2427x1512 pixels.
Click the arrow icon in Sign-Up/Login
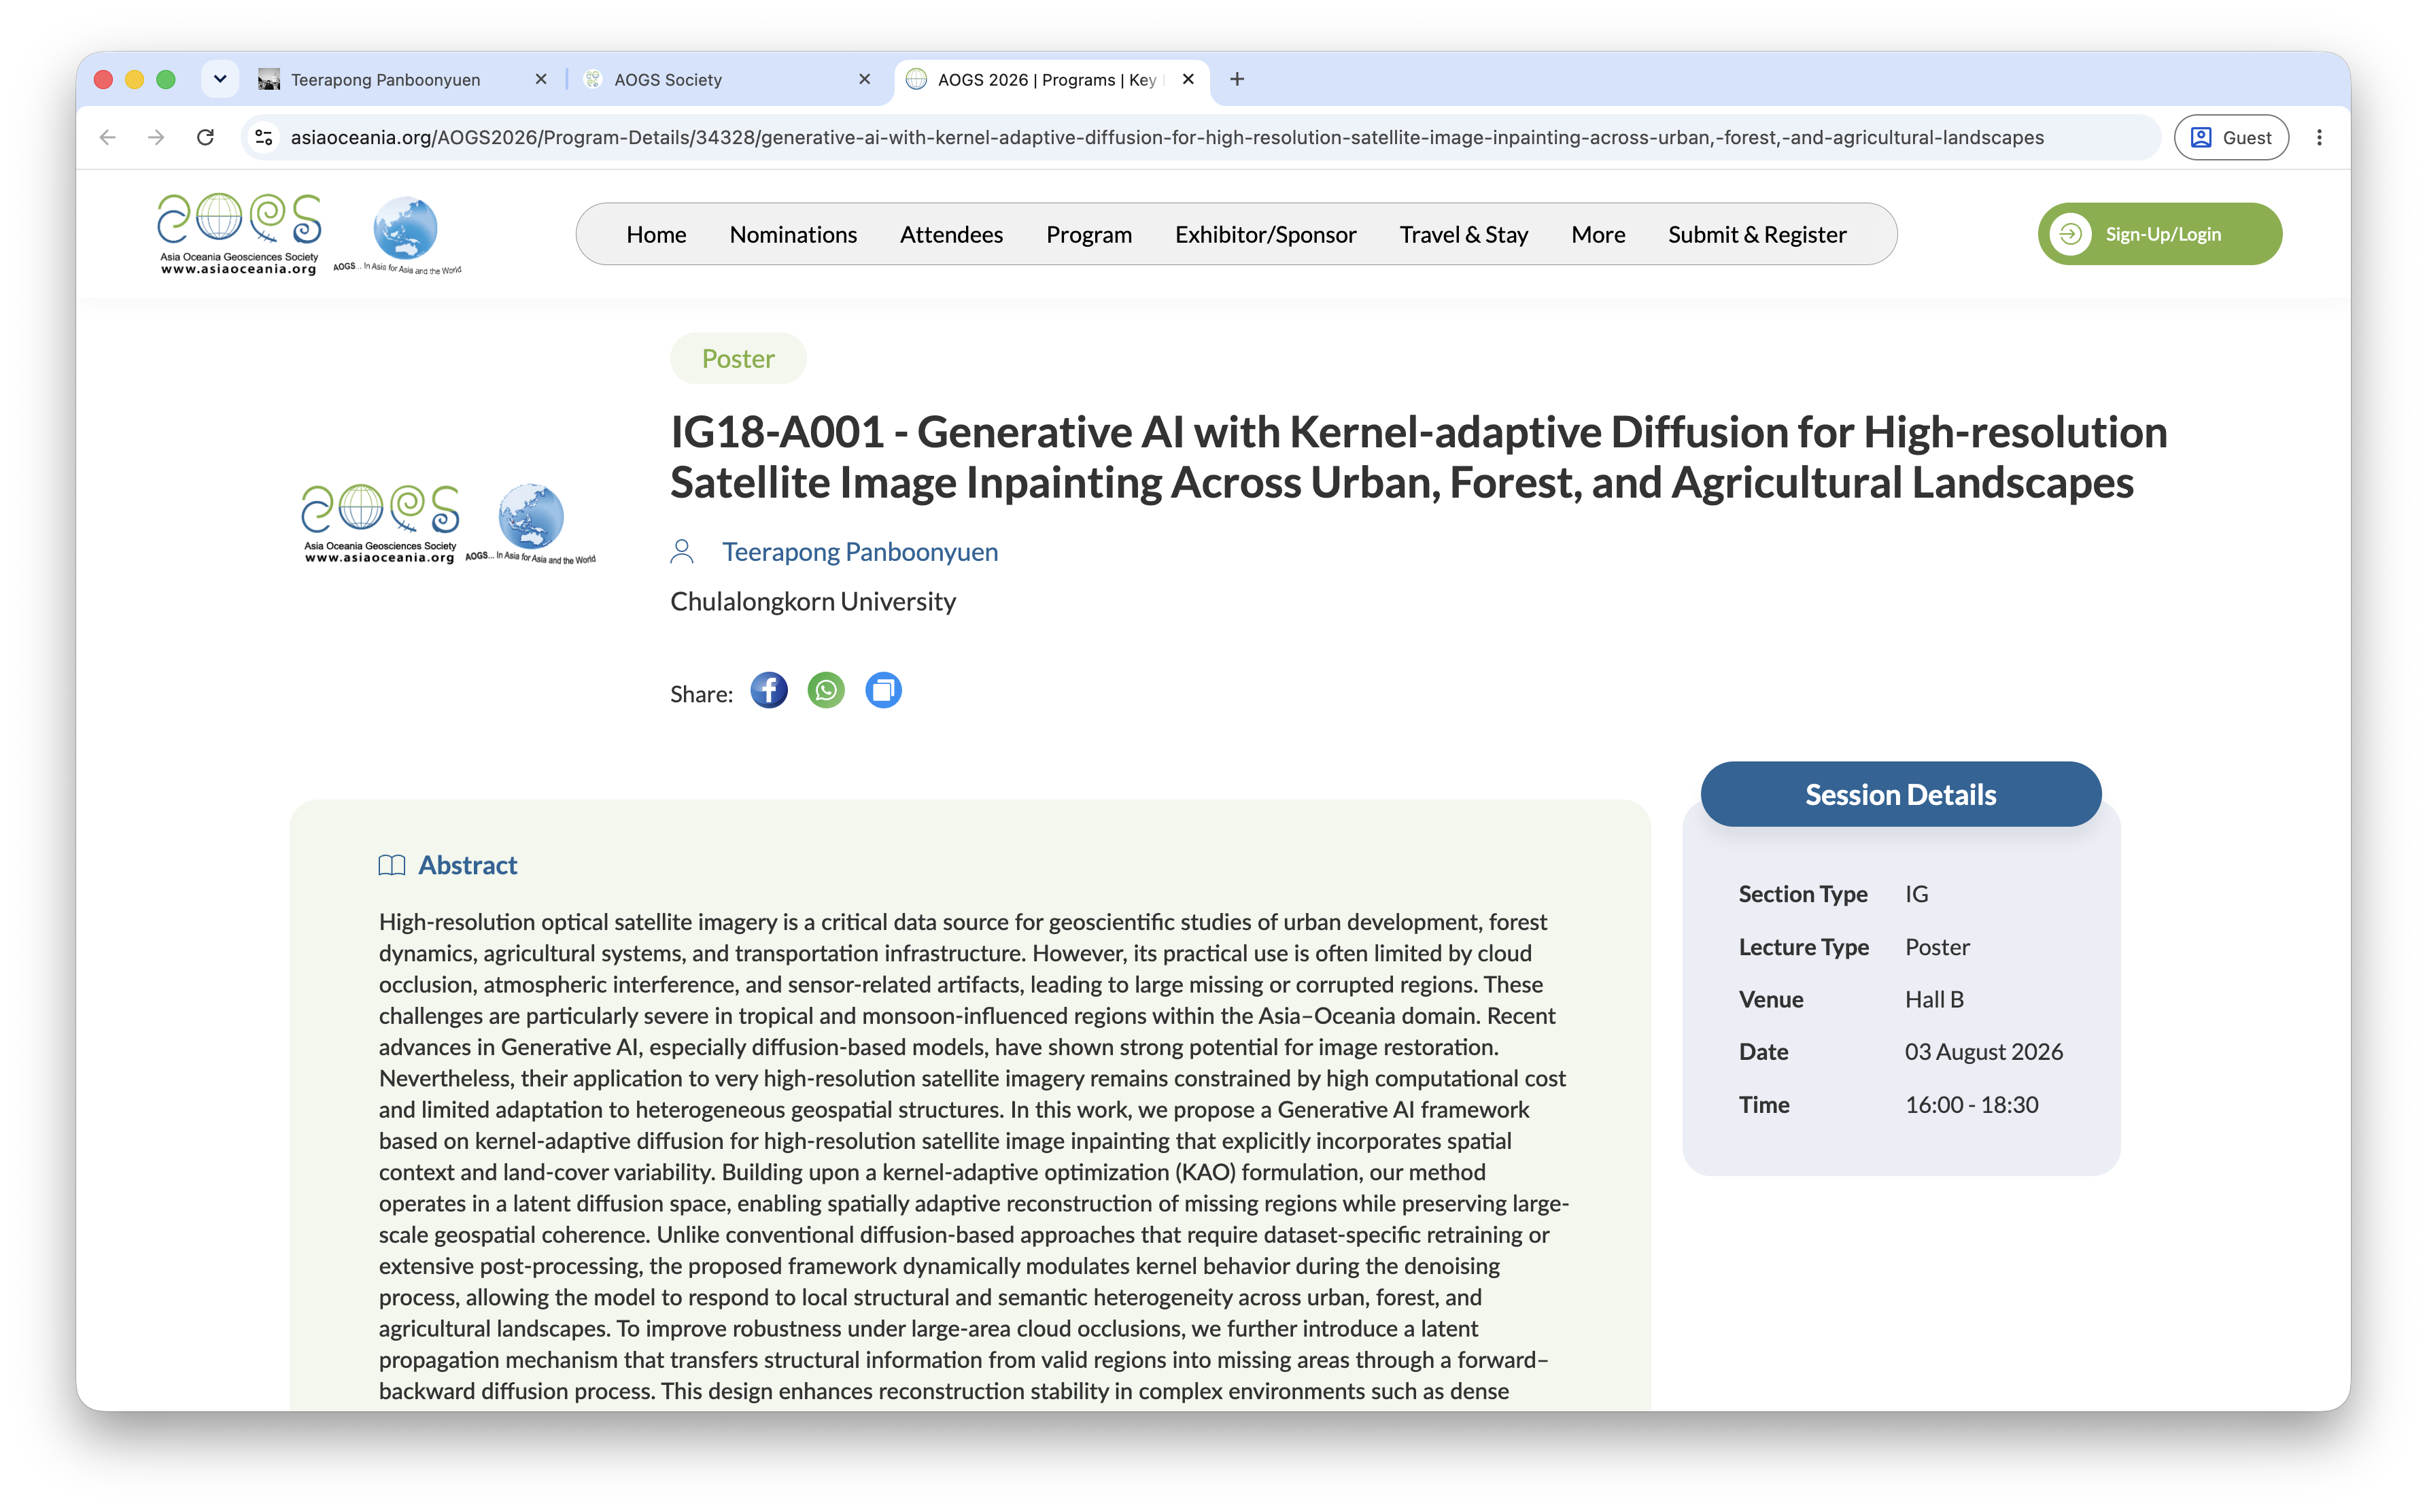(2070, 234)
